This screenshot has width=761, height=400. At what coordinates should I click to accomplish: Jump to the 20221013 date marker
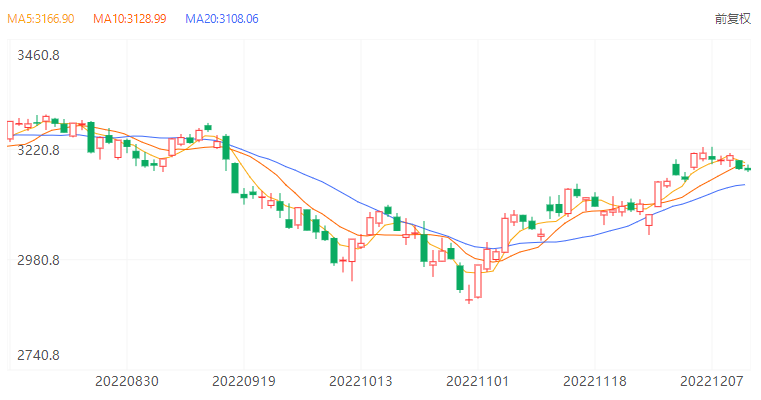point(361,381)
